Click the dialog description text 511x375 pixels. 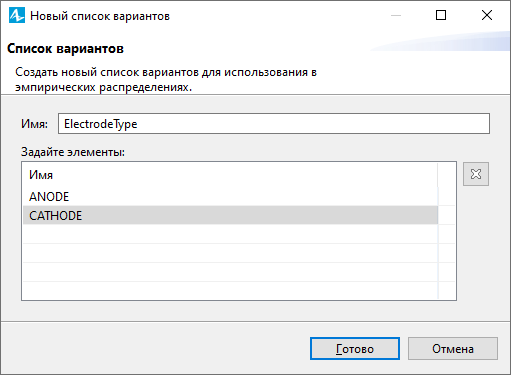[166, 80]
